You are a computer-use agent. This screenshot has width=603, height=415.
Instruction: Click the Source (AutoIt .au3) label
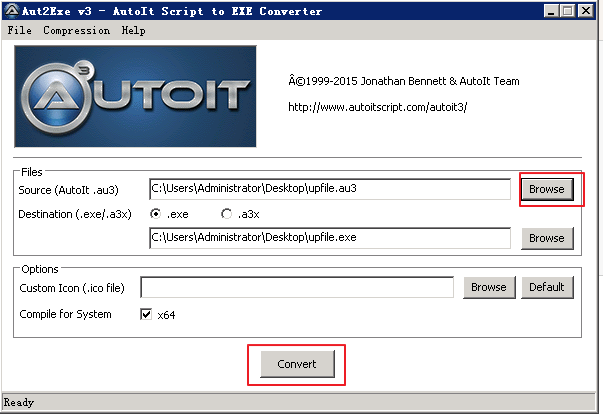68,190
